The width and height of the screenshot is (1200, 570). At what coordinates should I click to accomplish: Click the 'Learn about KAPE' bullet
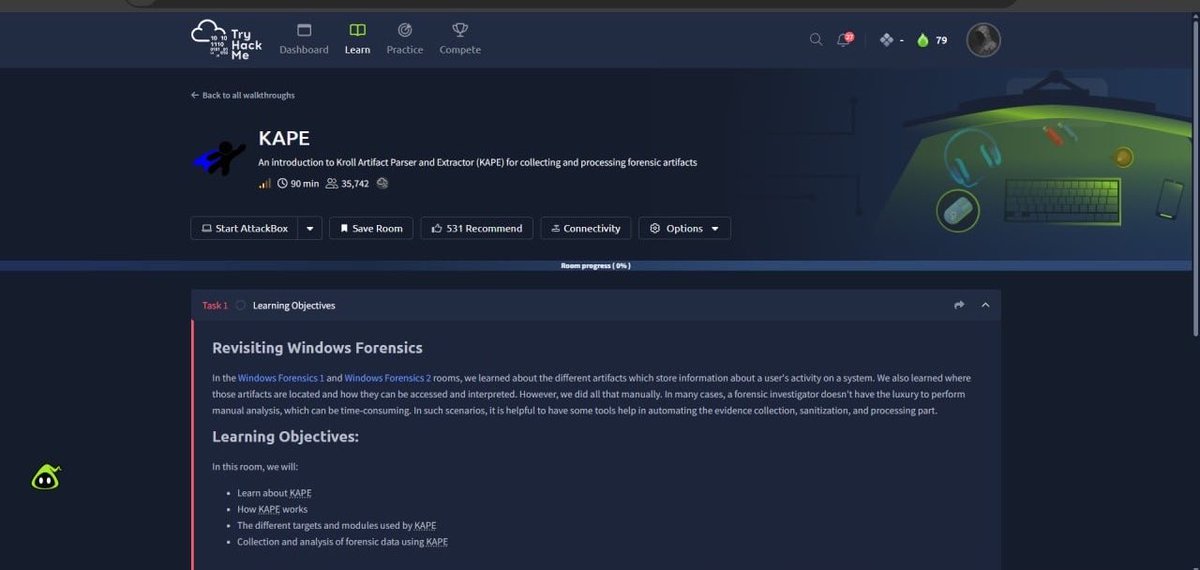click(x=274, y=493)
